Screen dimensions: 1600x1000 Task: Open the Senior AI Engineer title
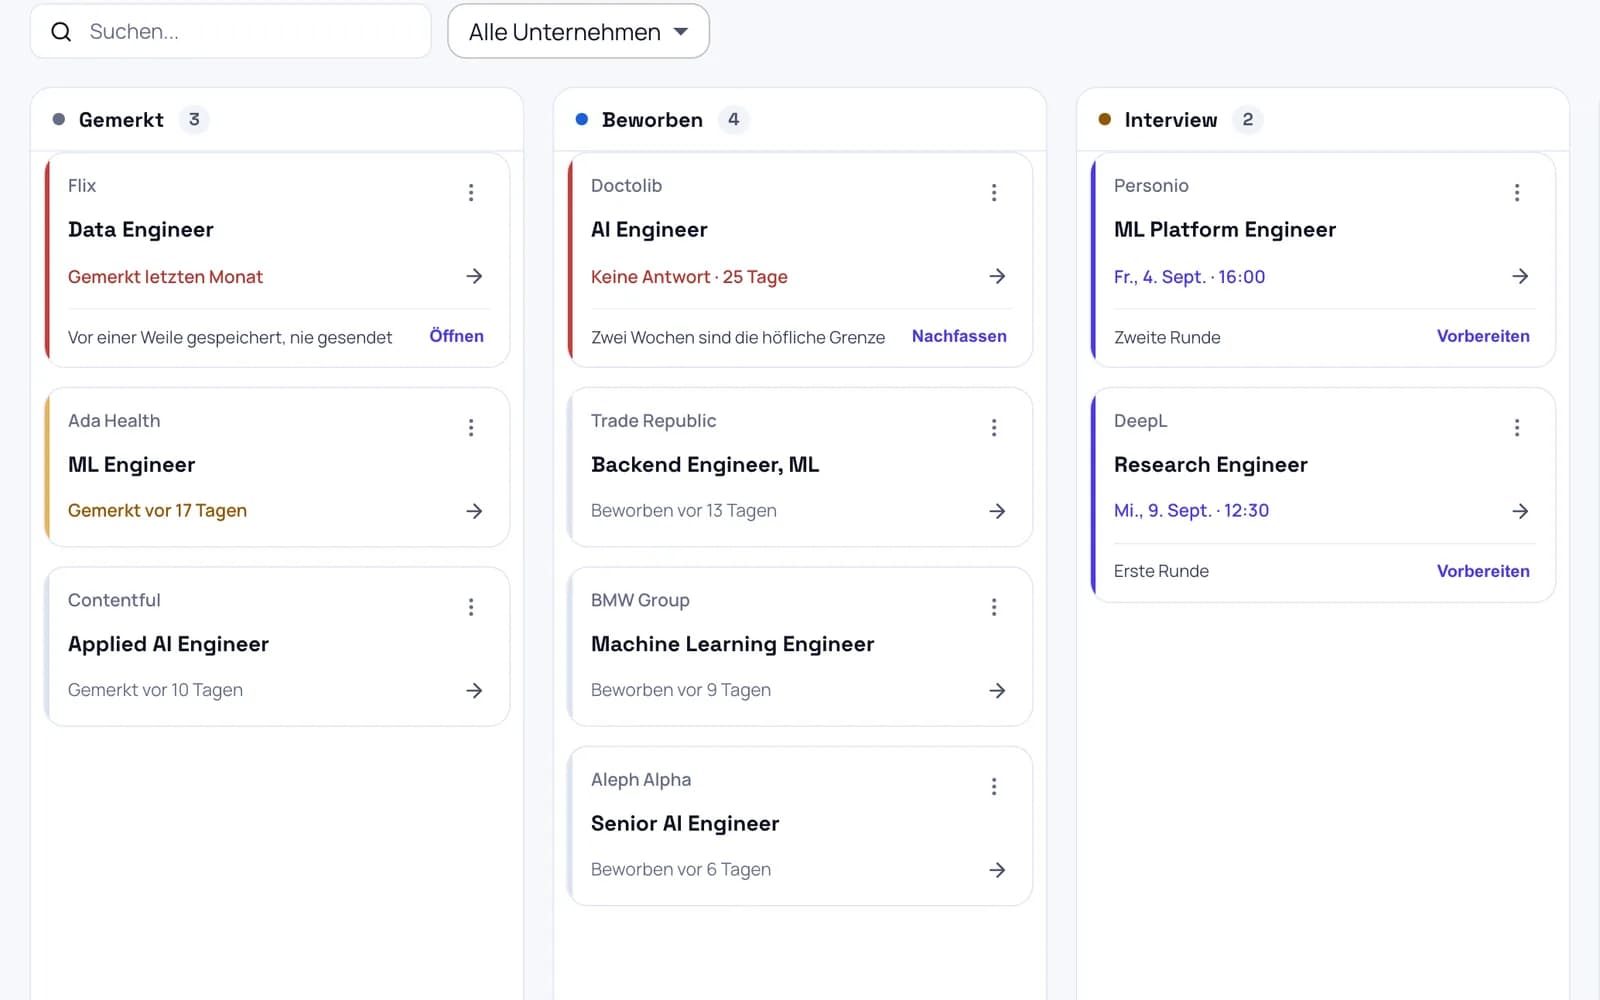[x=685, y=824]
